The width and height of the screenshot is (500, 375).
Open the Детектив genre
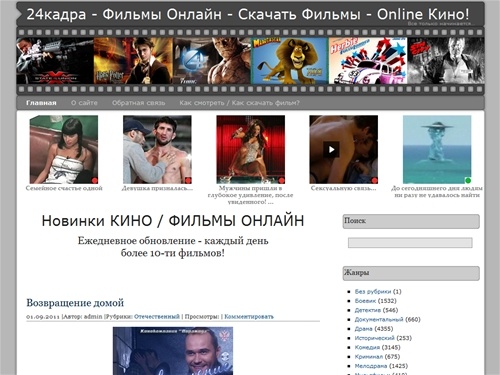[x=368, y=310]
